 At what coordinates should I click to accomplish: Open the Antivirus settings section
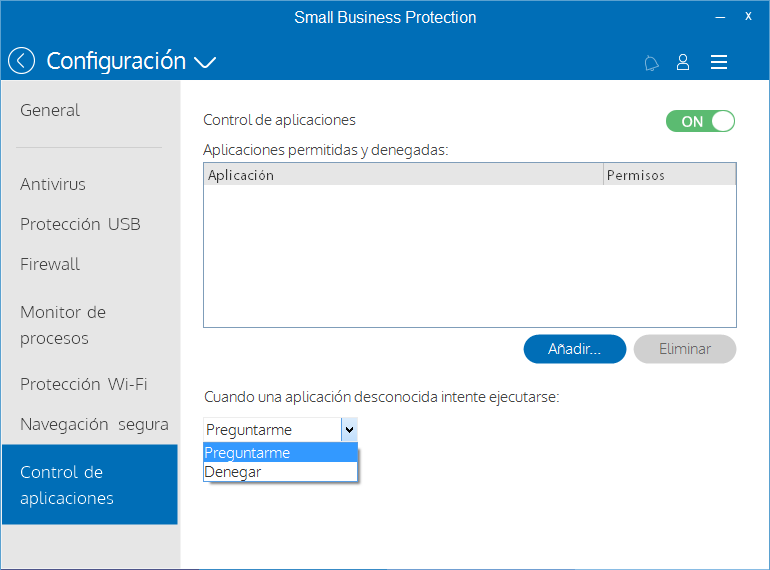pyautogui.click(x=53, y=184)
